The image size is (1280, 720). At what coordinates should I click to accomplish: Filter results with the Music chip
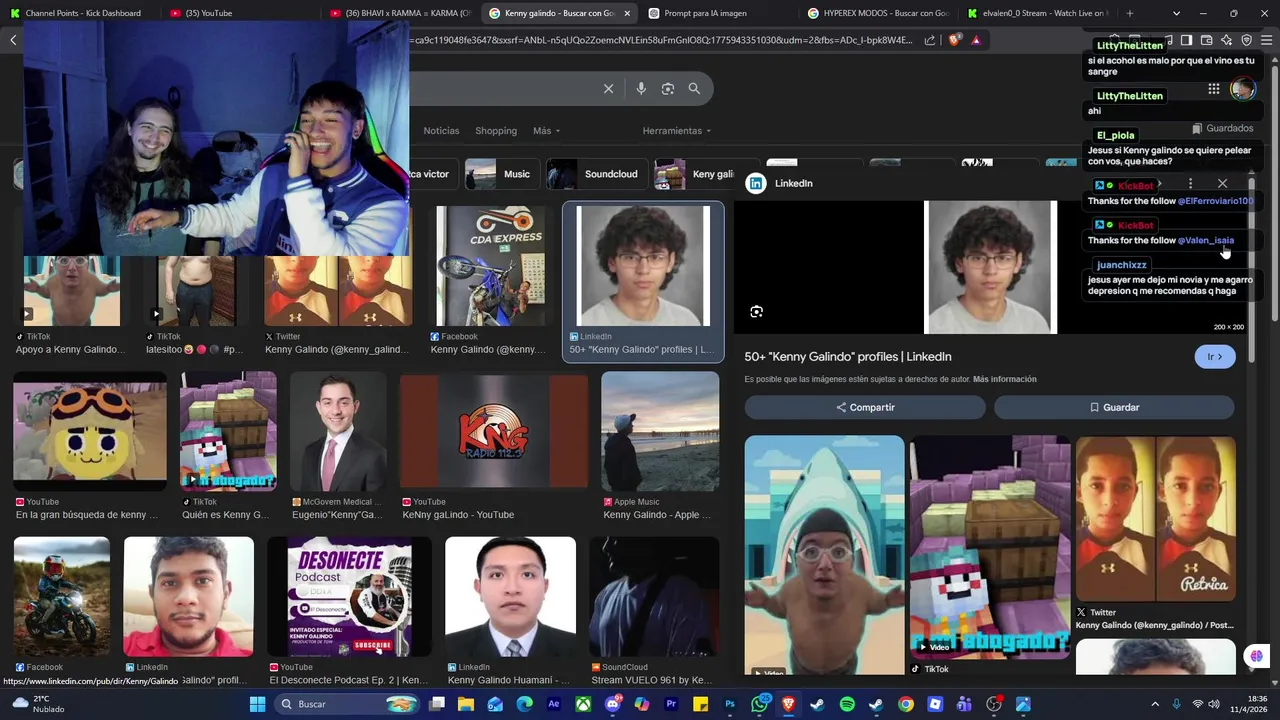[x=503, y=174]
